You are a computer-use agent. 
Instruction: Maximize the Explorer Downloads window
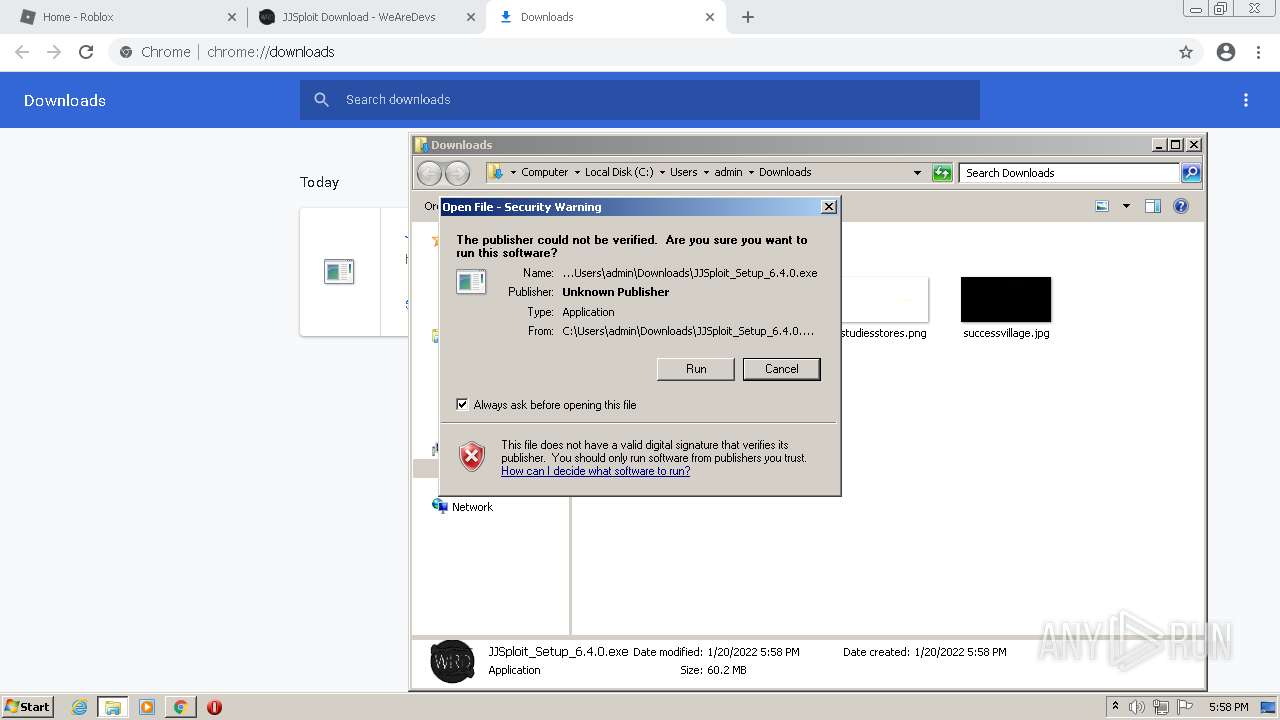click(x=1176, y=144)
